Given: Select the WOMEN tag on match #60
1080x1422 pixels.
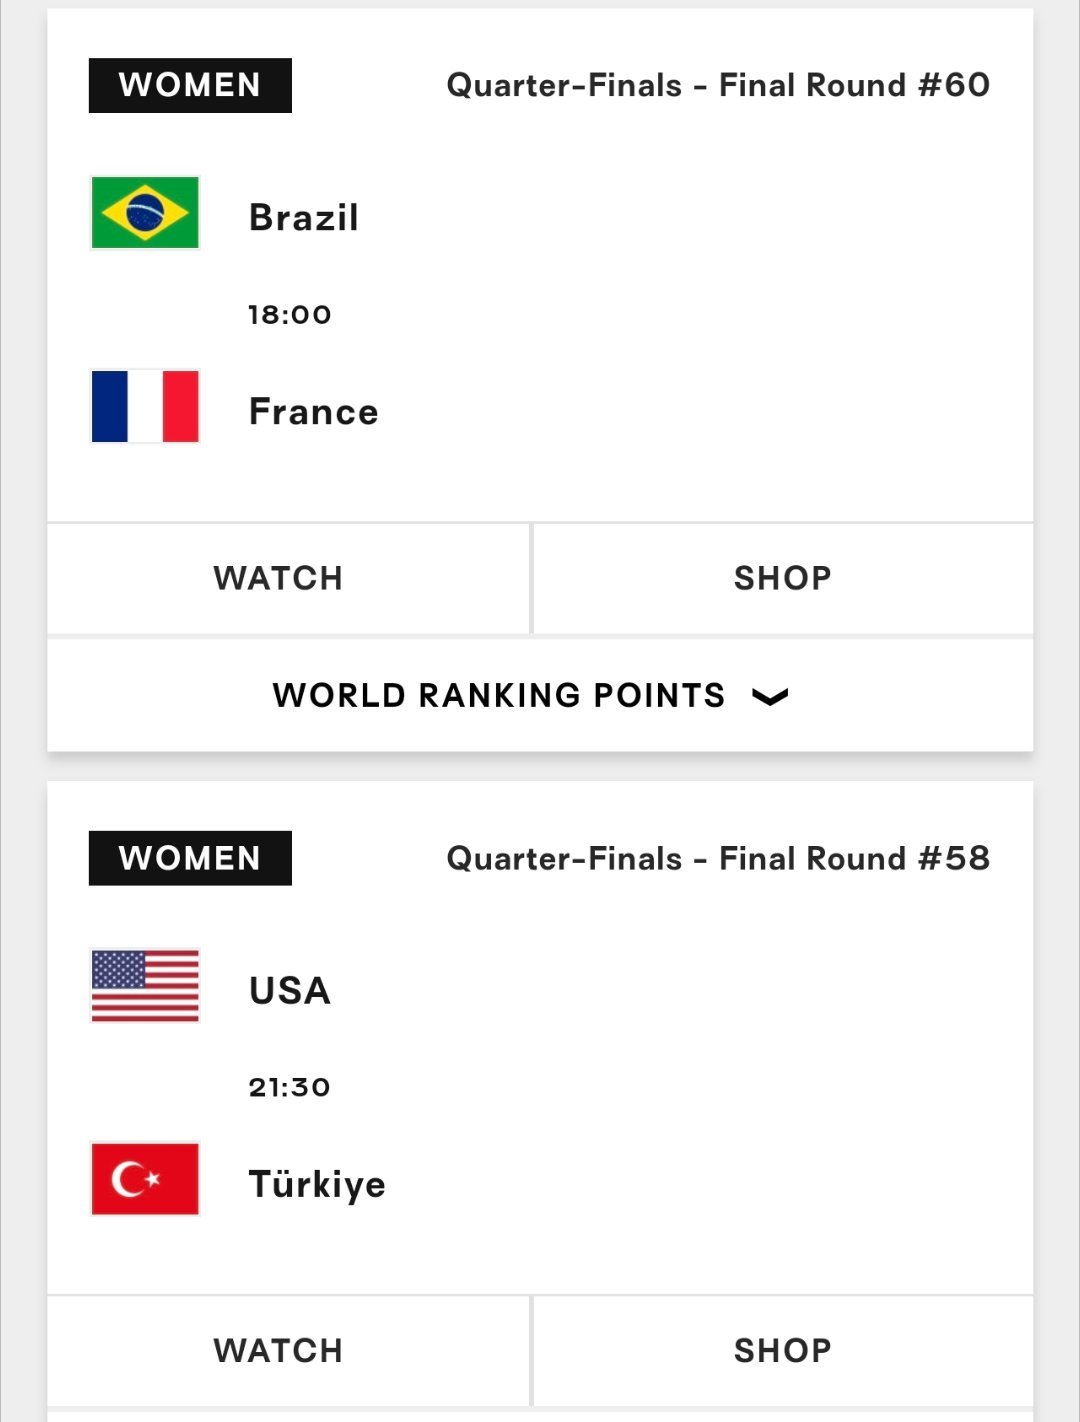Looking at the screenshot, I should tap(190, 85).
